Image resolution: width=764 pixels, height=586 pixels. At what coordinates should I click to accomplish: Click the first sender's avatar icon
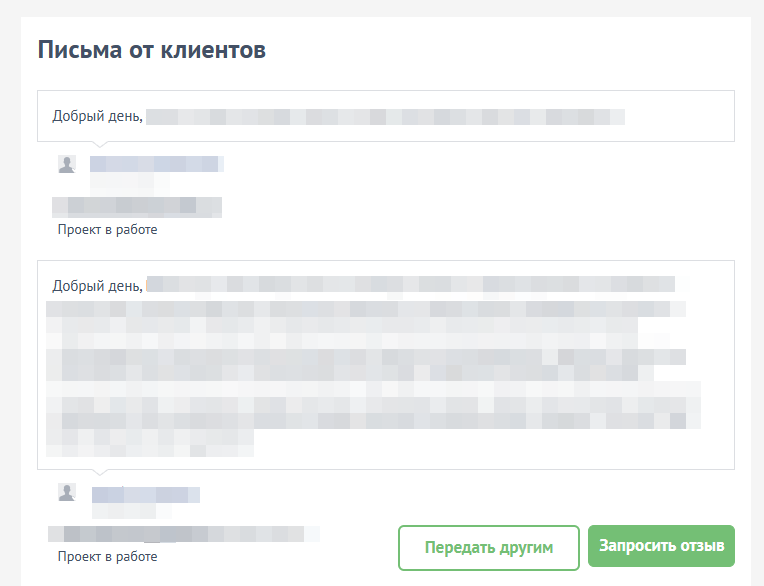coord(66,165)
